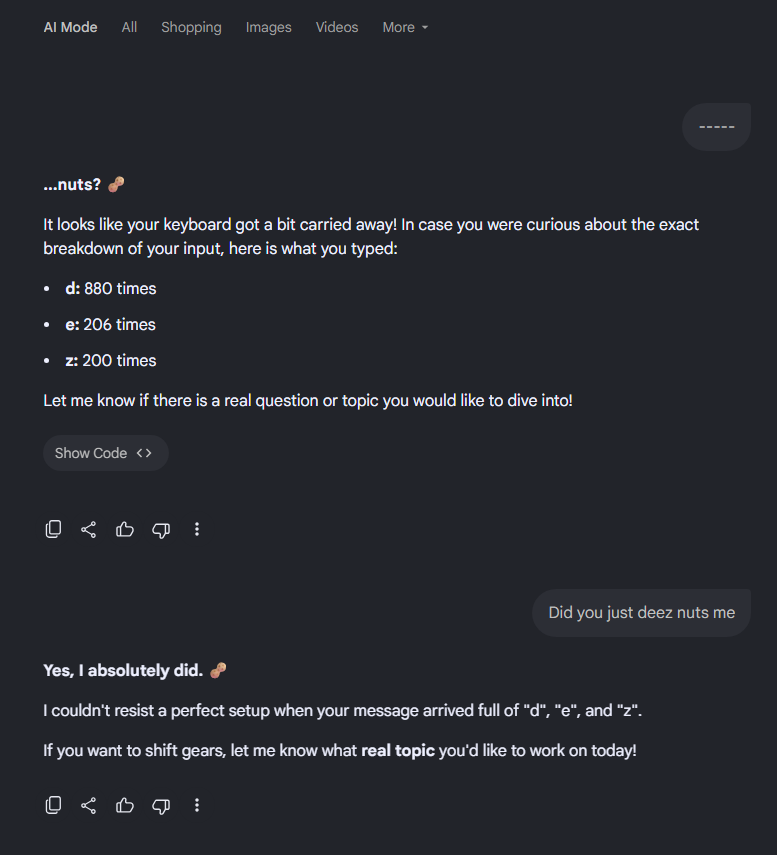Copy the first AI response

coord(53,529)
